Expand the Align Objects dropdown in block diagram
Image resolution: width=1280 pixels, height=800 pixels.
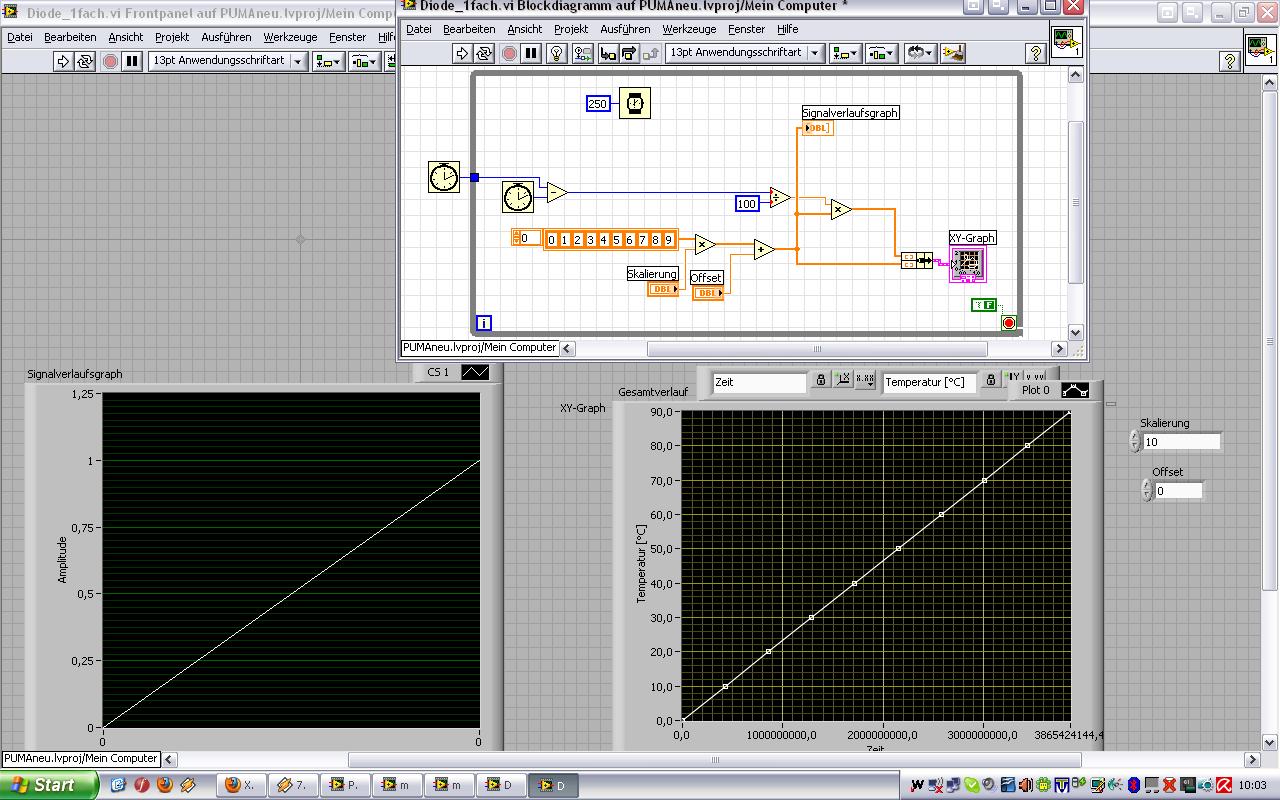tap(846, 53)
